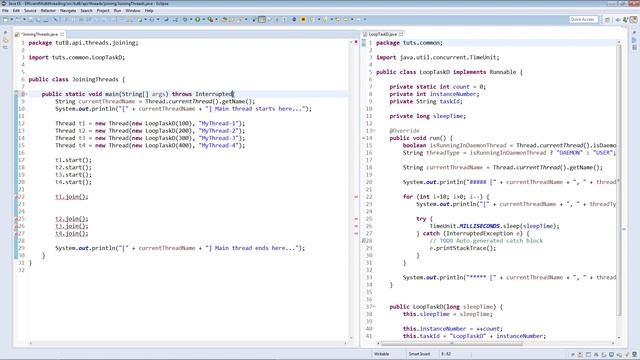Open the File menu
Viewport: 640px width, 360px height.
pyautogui.click(x=5, y=11)
